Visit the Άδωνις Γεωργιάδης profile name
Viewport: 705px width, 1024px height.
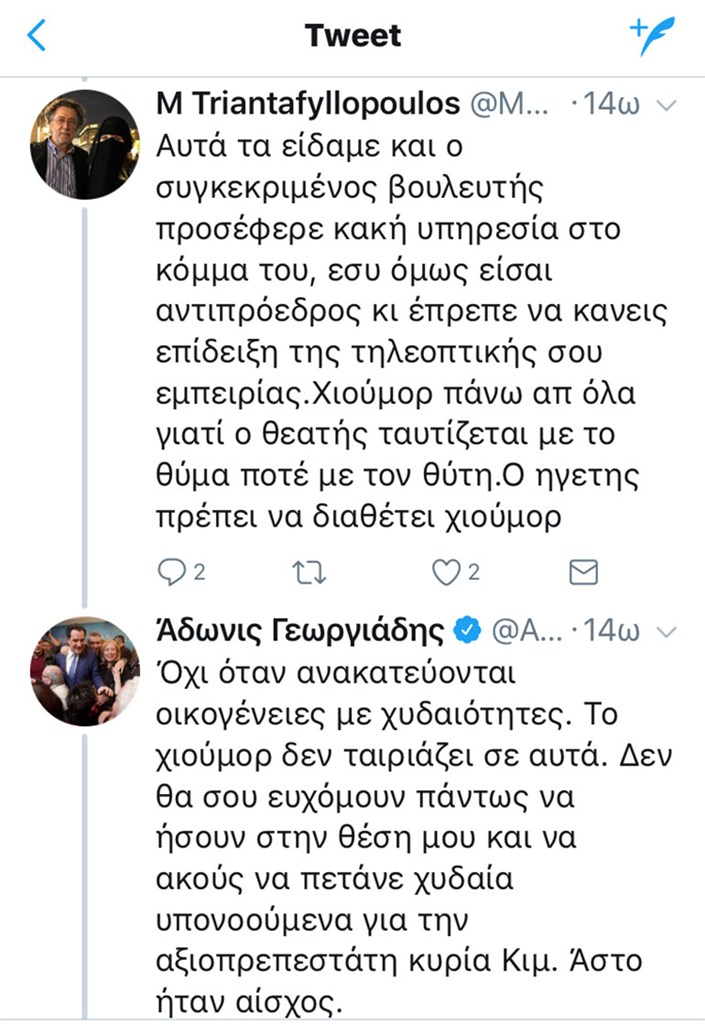coord(300,630)
